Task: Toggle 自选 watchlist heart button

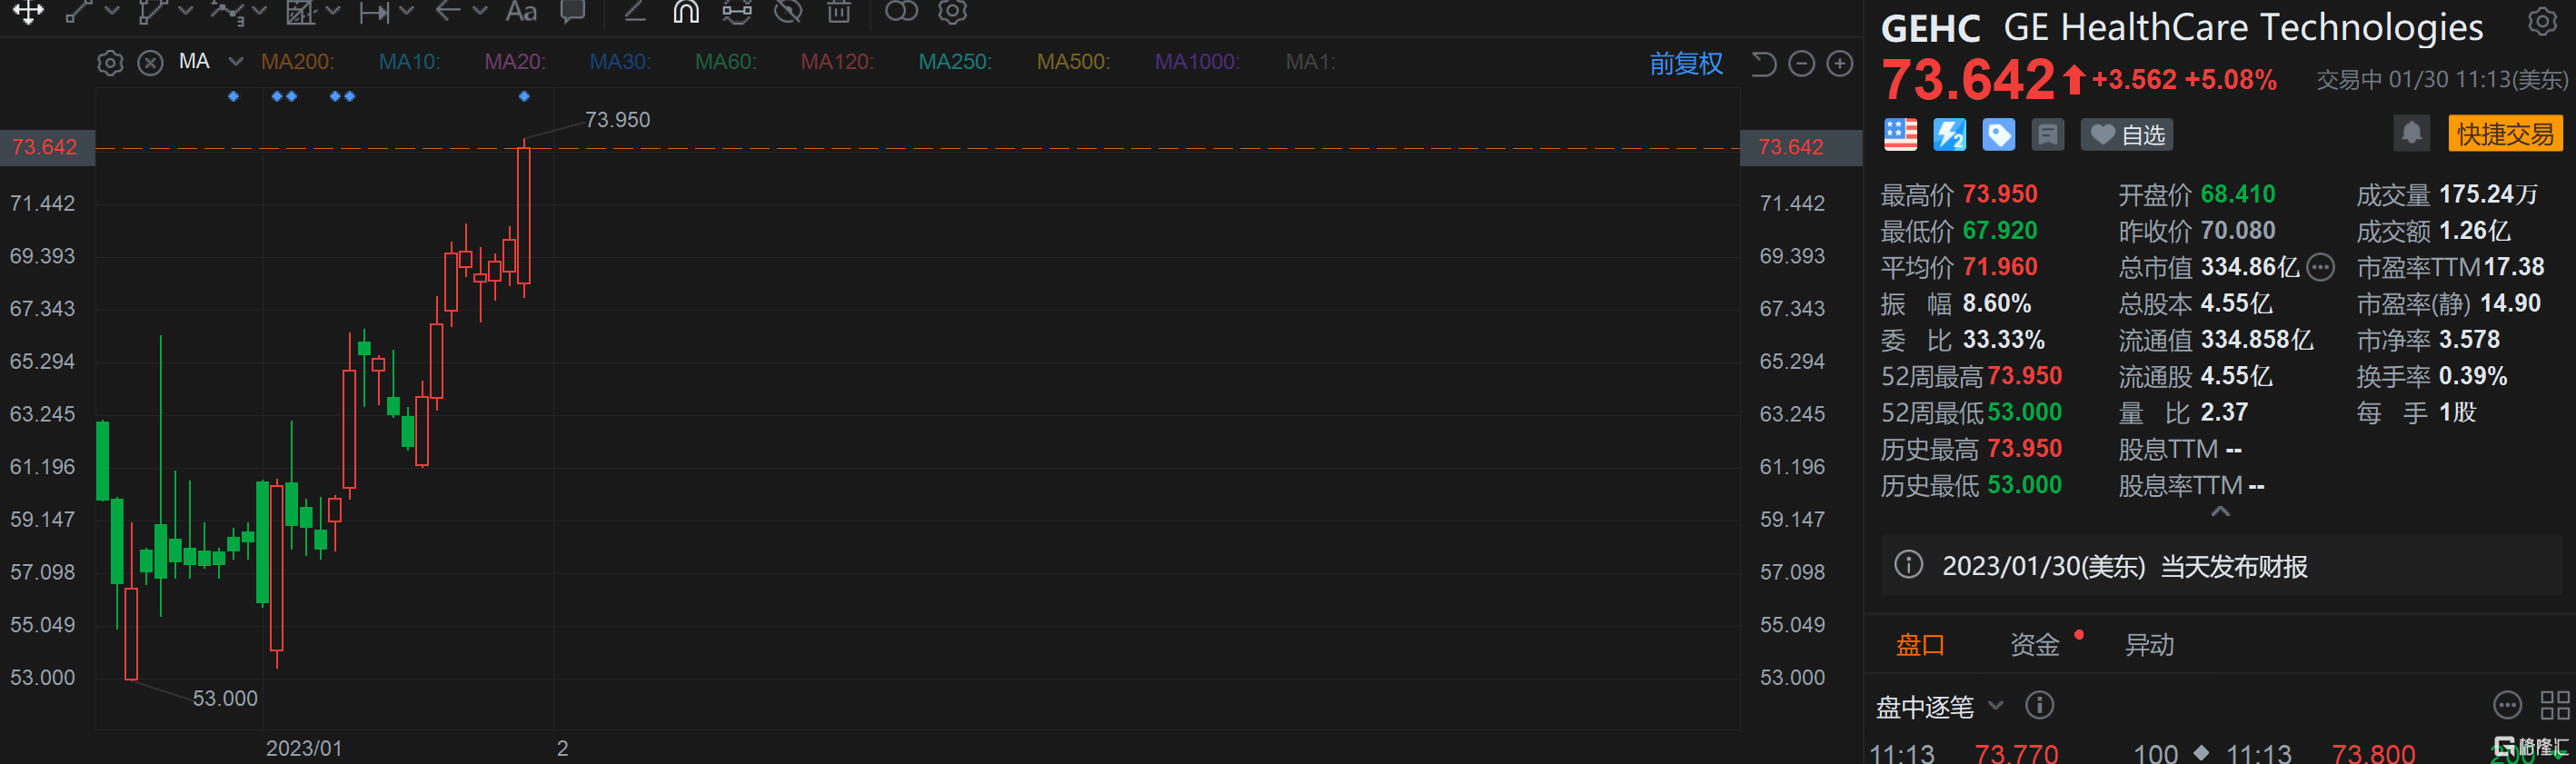Action: point(2127,135)
